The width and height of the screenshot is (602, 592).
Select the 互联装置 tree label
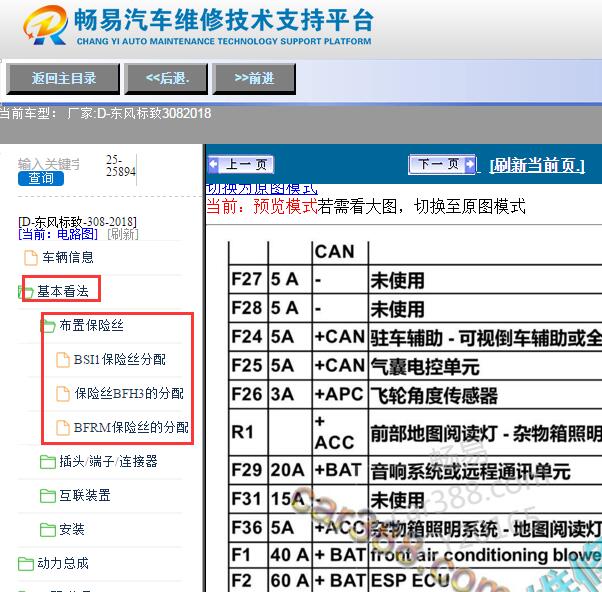[85, 495]
